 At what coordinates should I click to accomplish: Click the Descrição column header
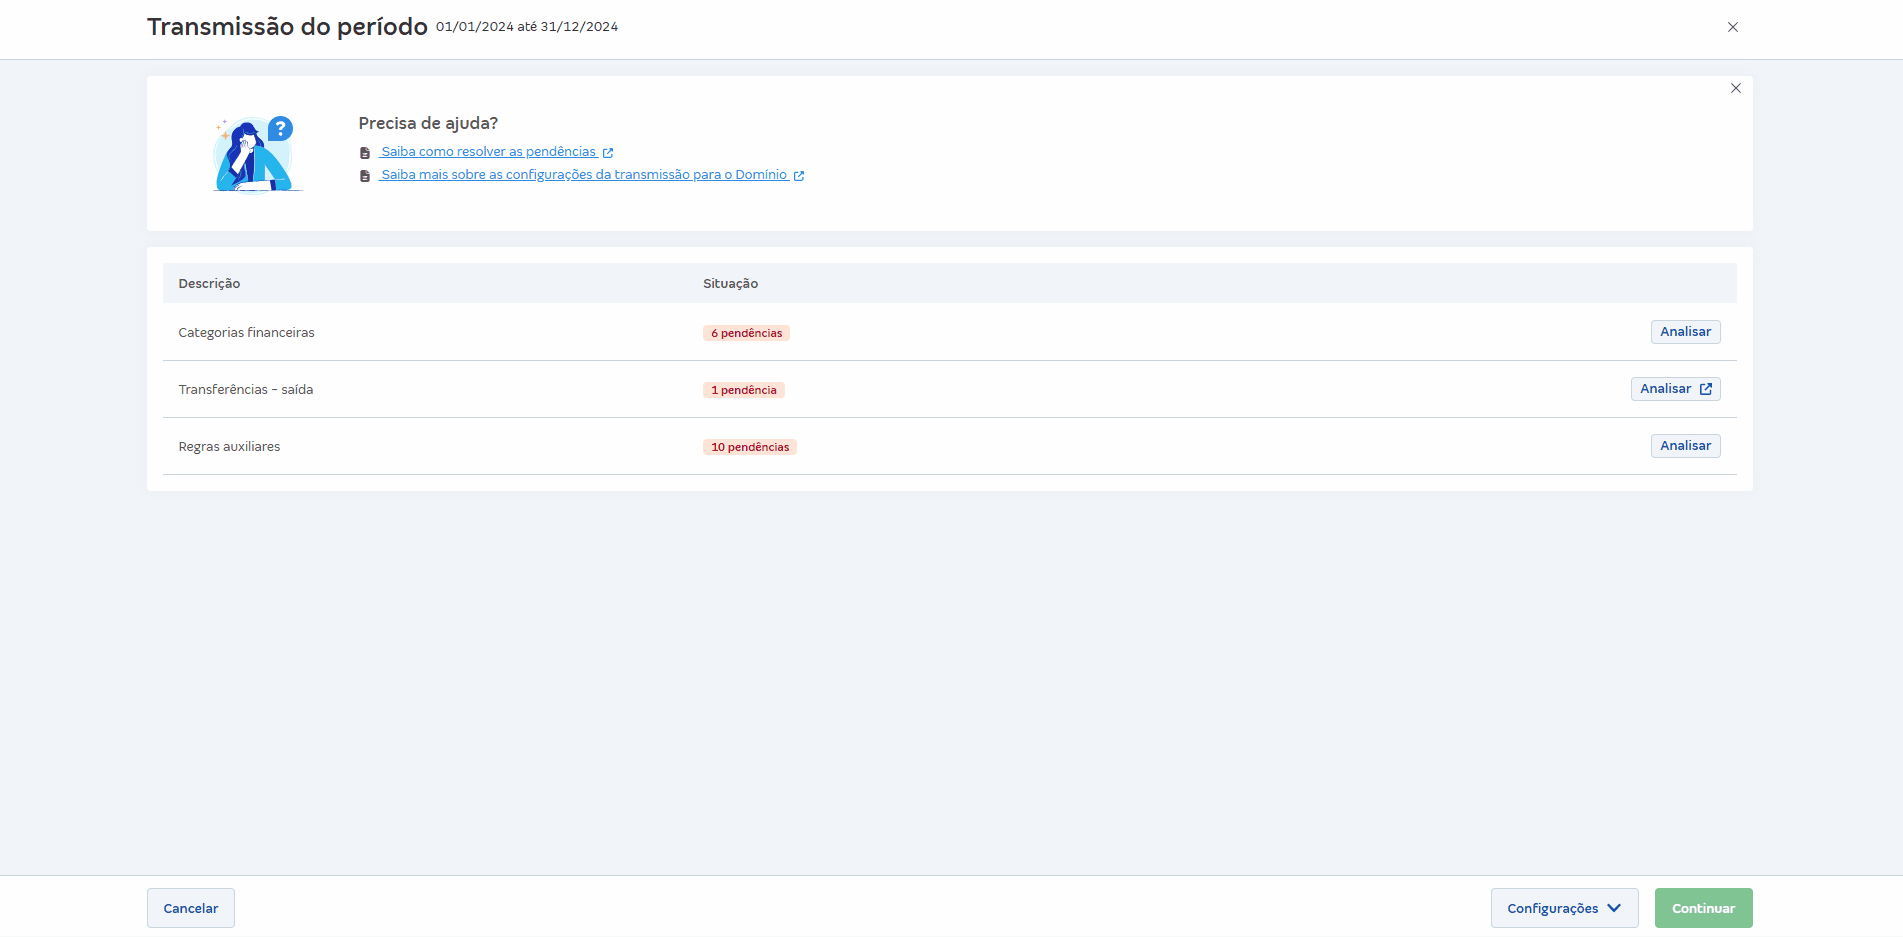(209, 284)
